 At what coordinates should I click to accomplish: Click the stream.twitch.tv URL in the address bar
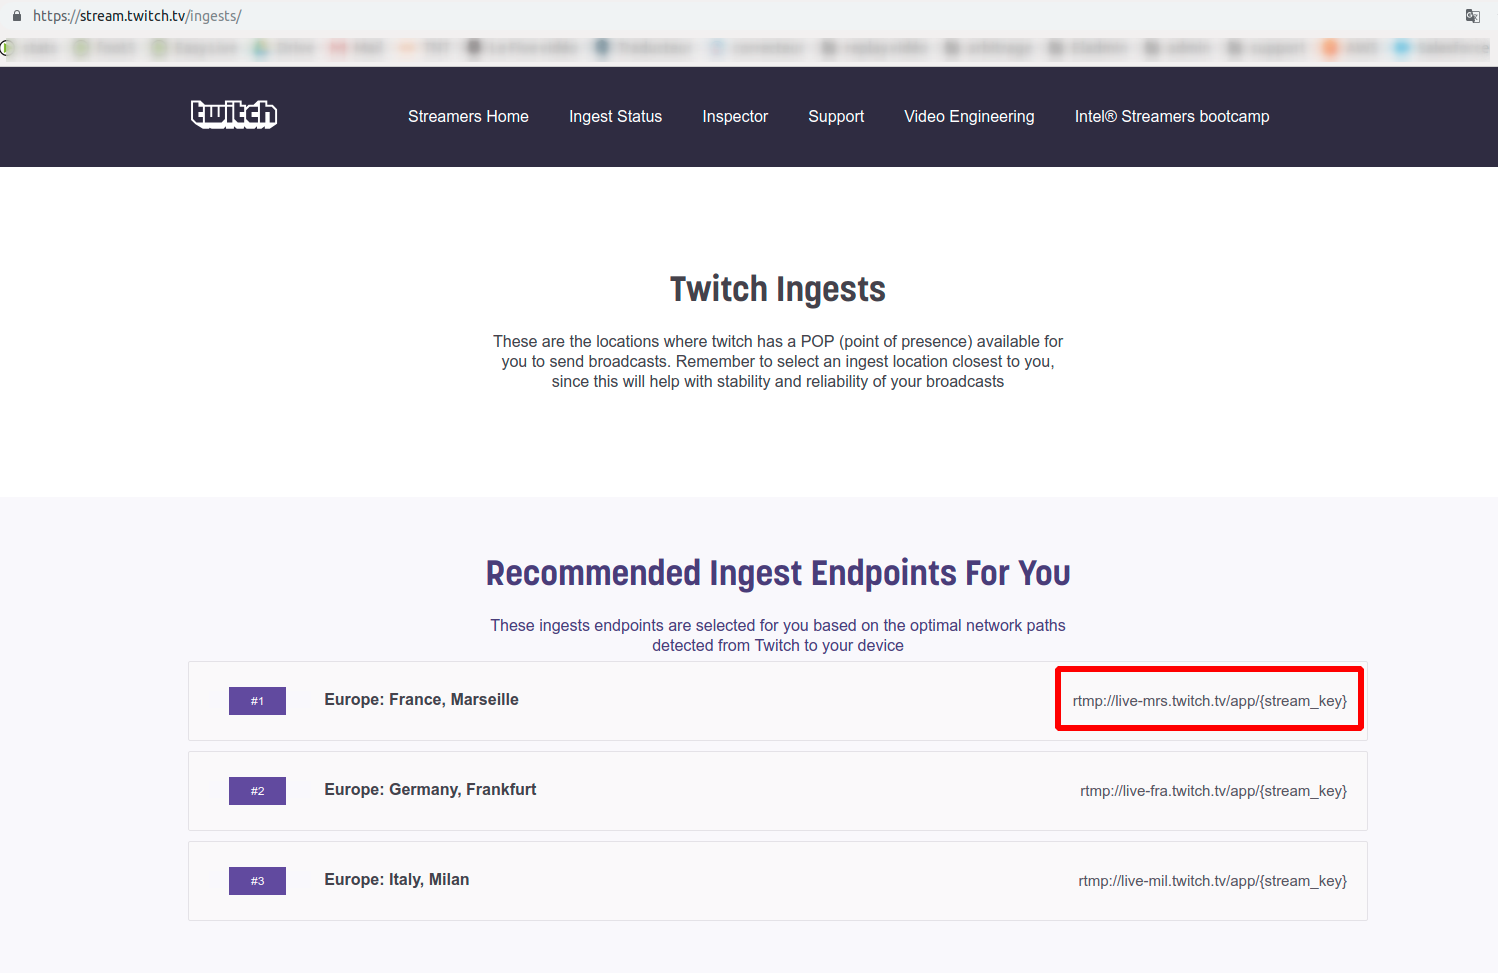pos(137,16)
